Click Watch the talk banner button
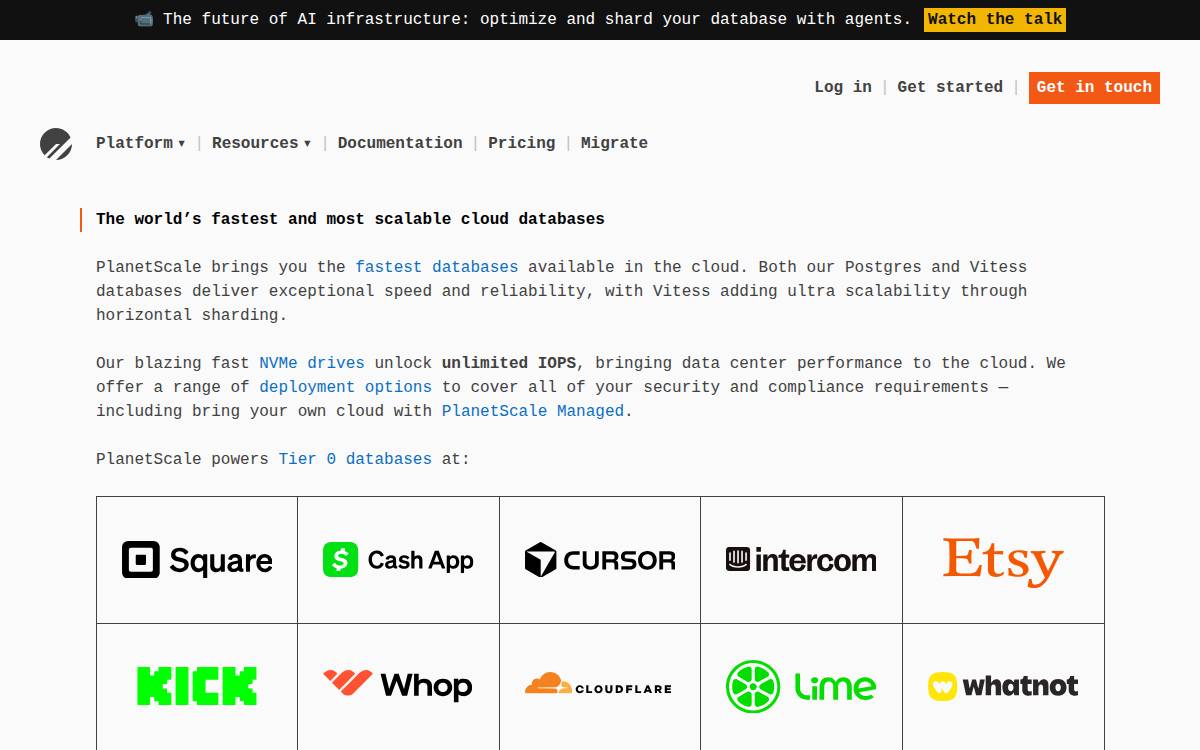Viewport: 1200px width, 750px height. (x=995, y=19)
